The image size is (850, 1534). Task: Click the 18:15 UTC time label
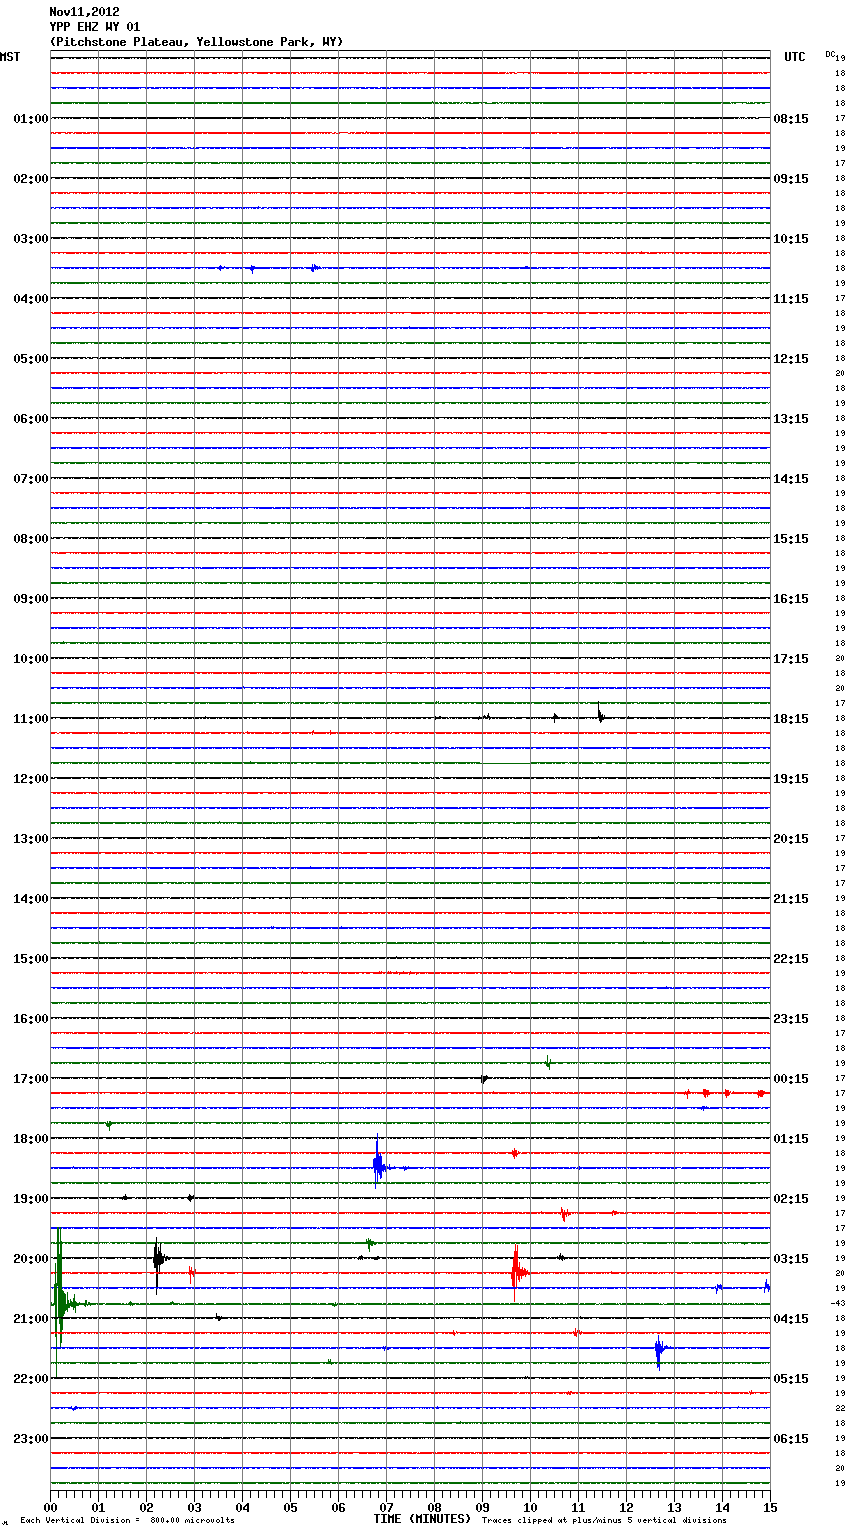pos(791,719)
